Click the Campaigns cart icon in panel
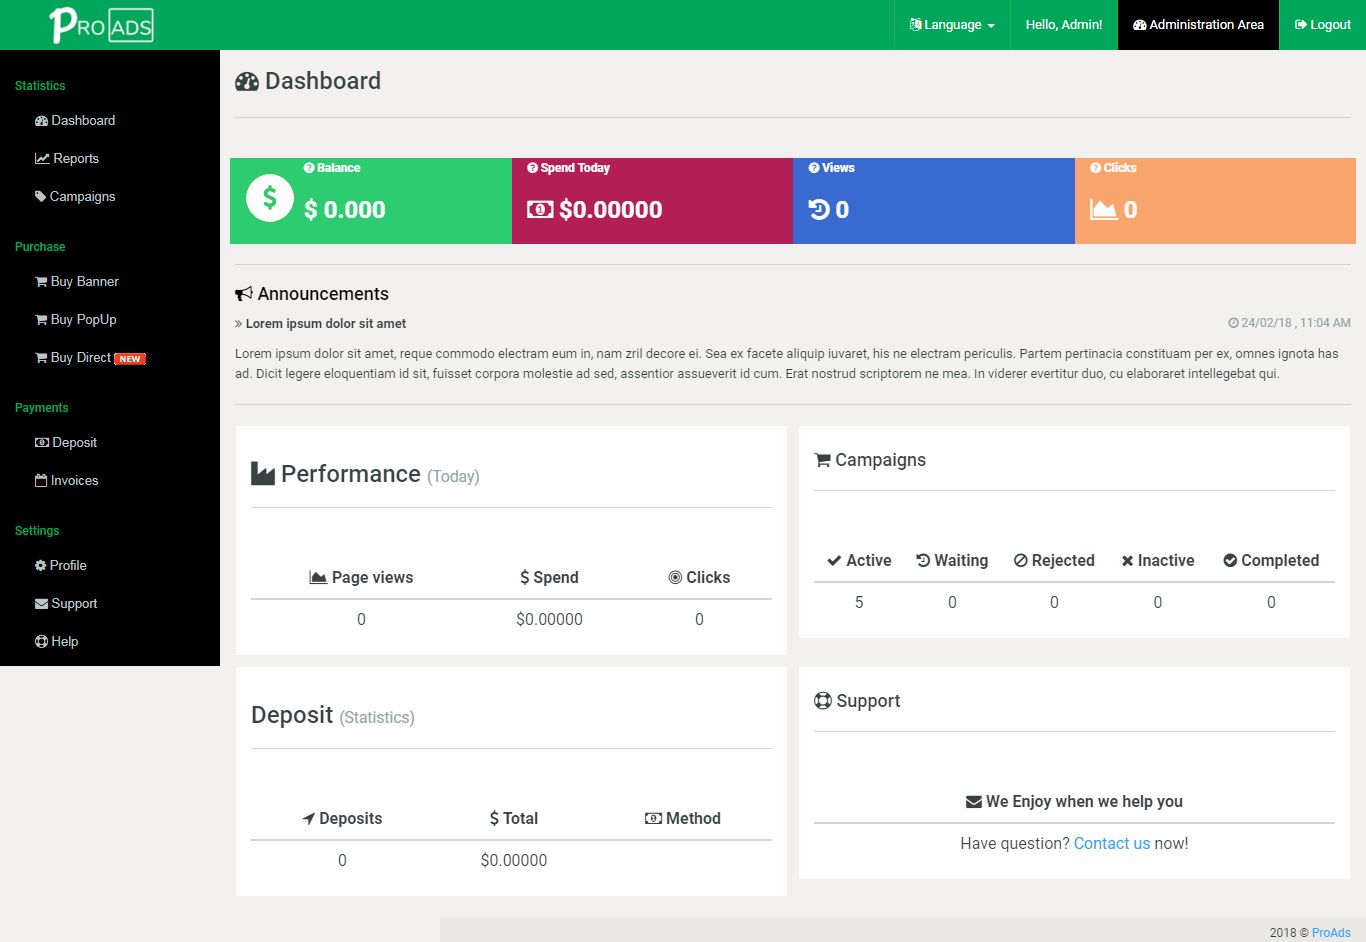1366x942 pixels. [x=823, y=460]
